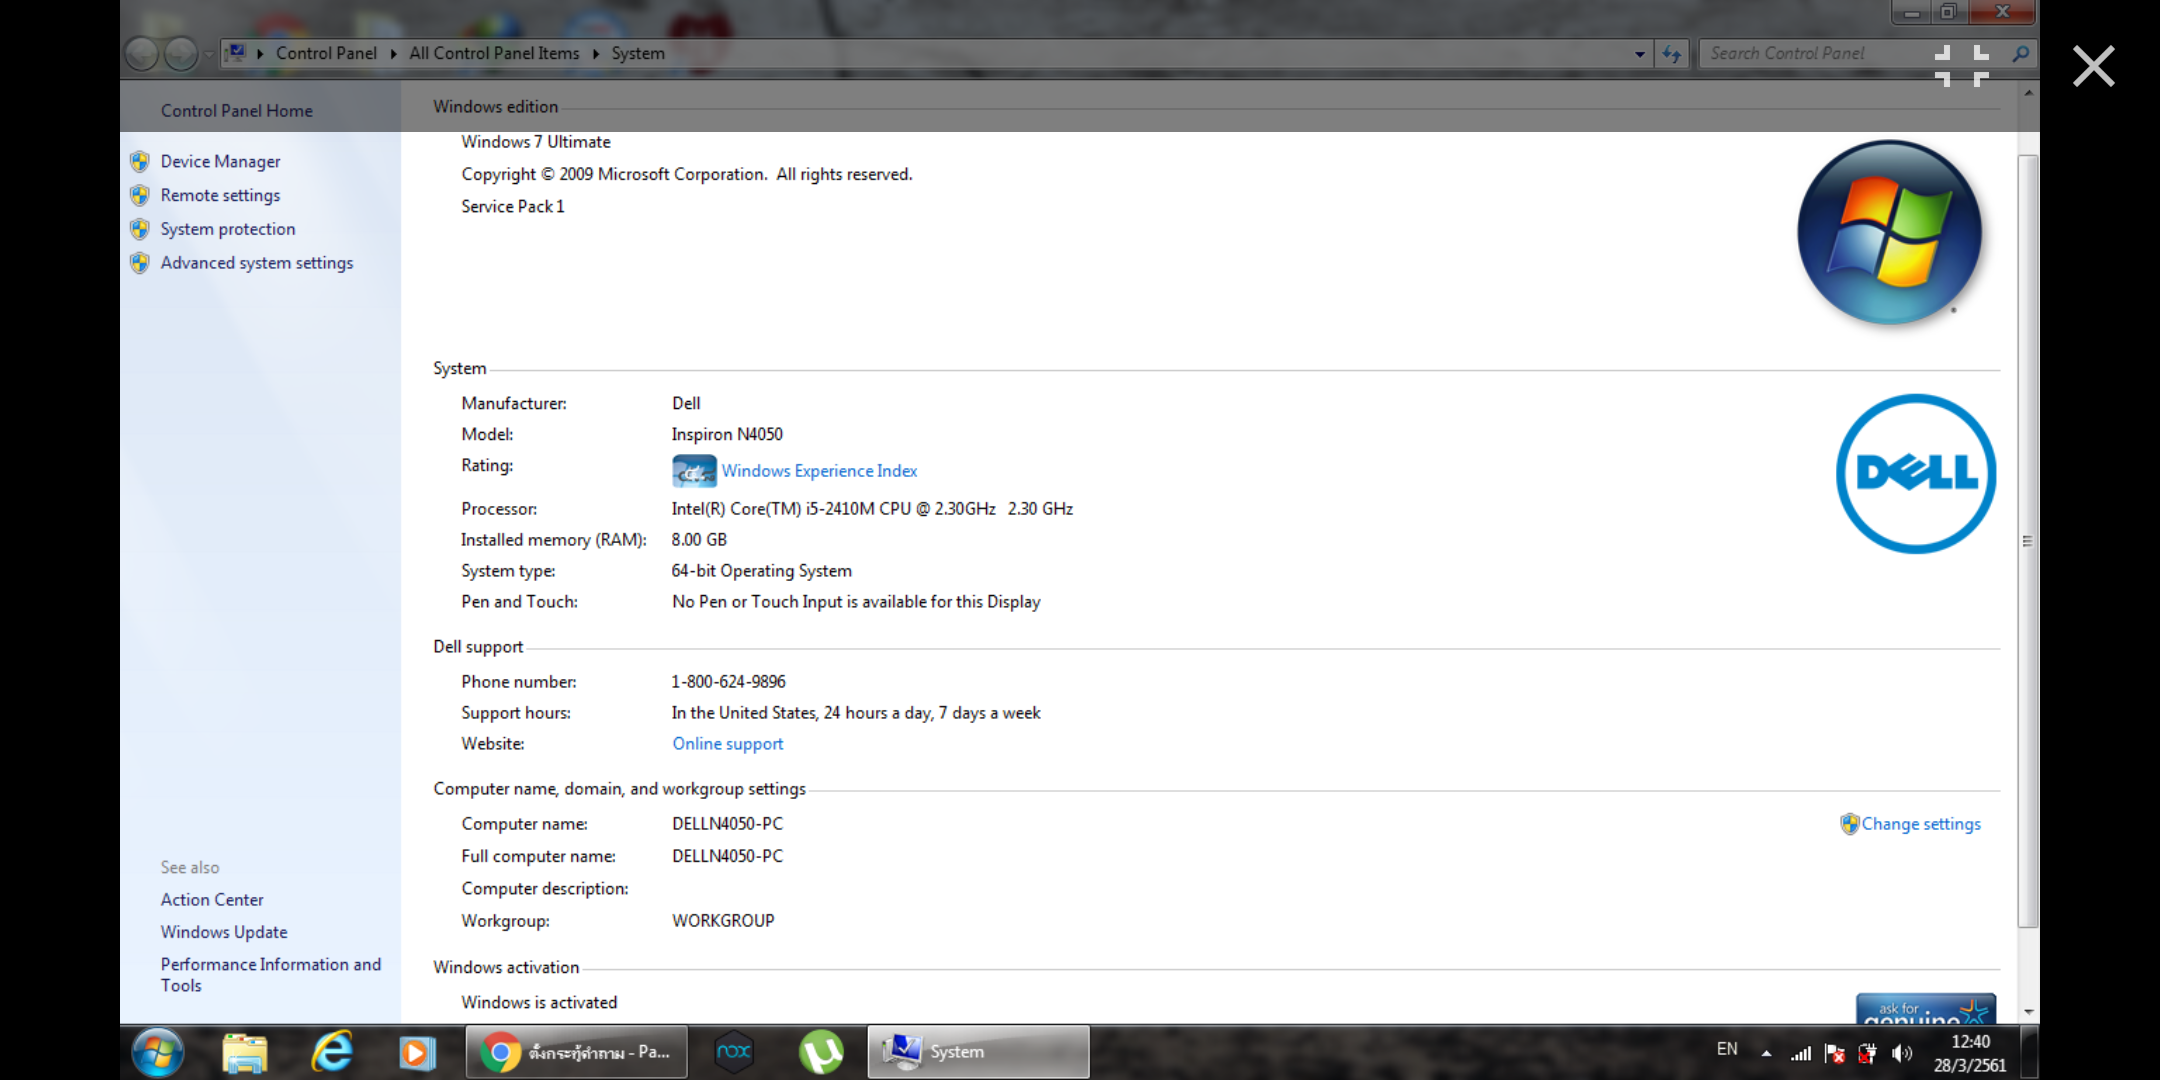Open the Windows Start menu

(x=158, y=1052)
